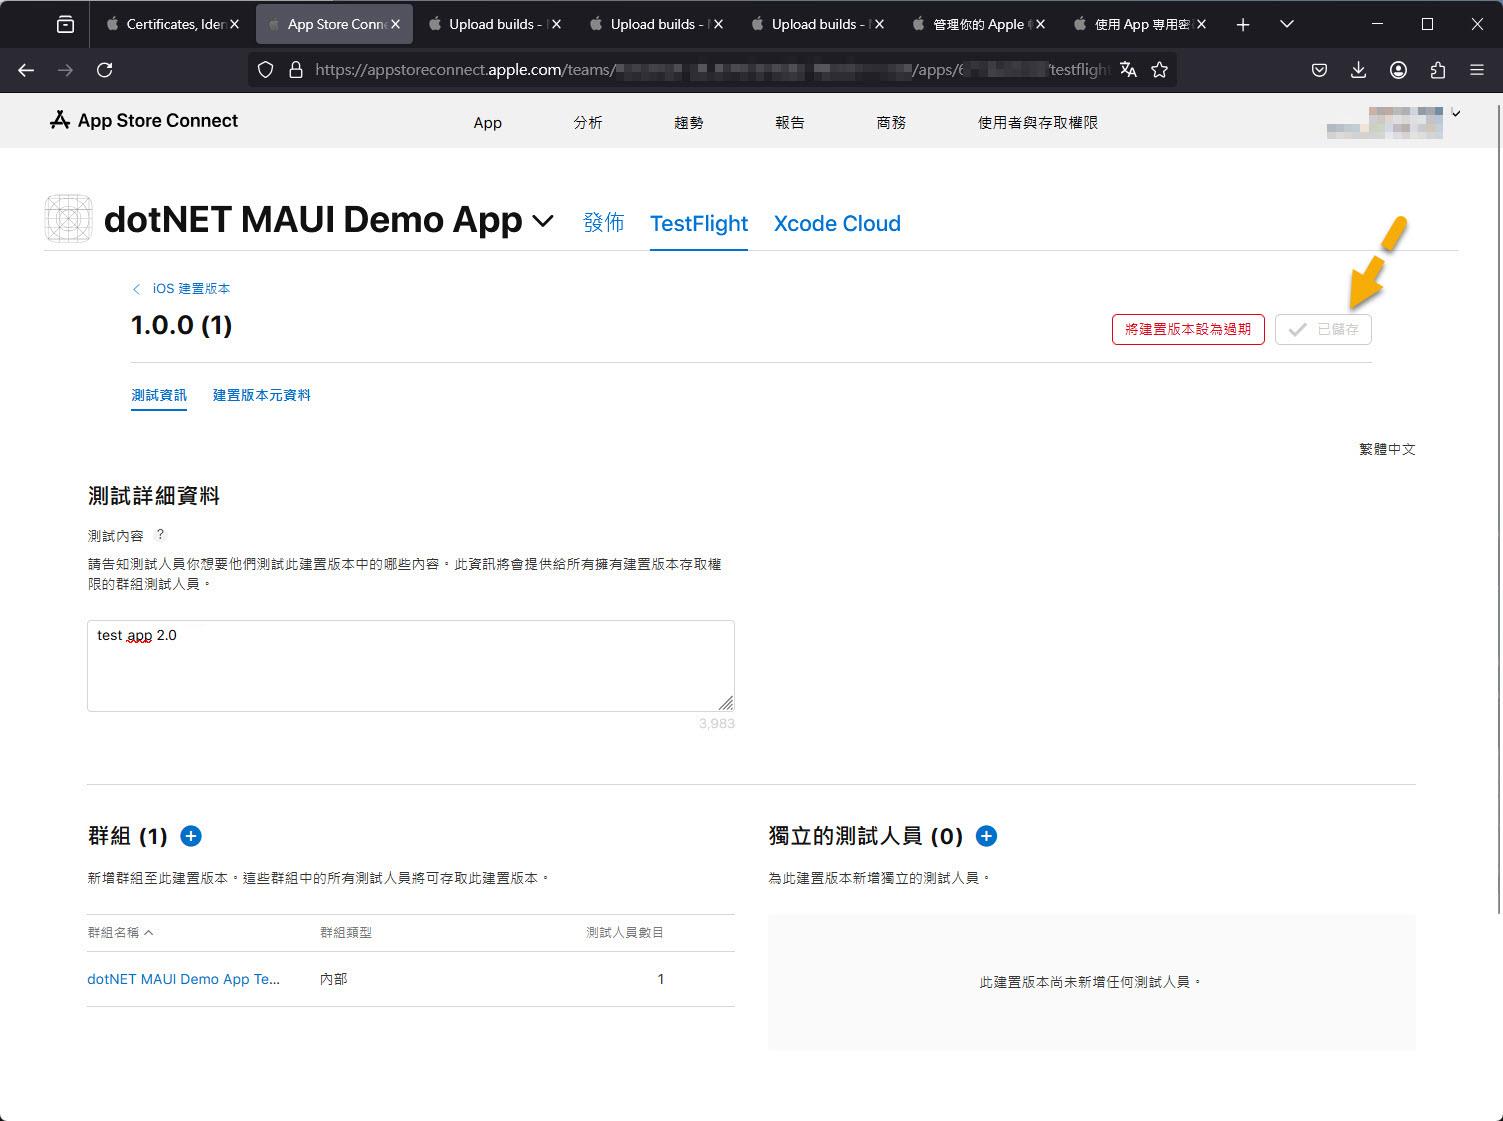Open the 發佈 tab
1503x1121 pixels.
click(x=604, y=222)
